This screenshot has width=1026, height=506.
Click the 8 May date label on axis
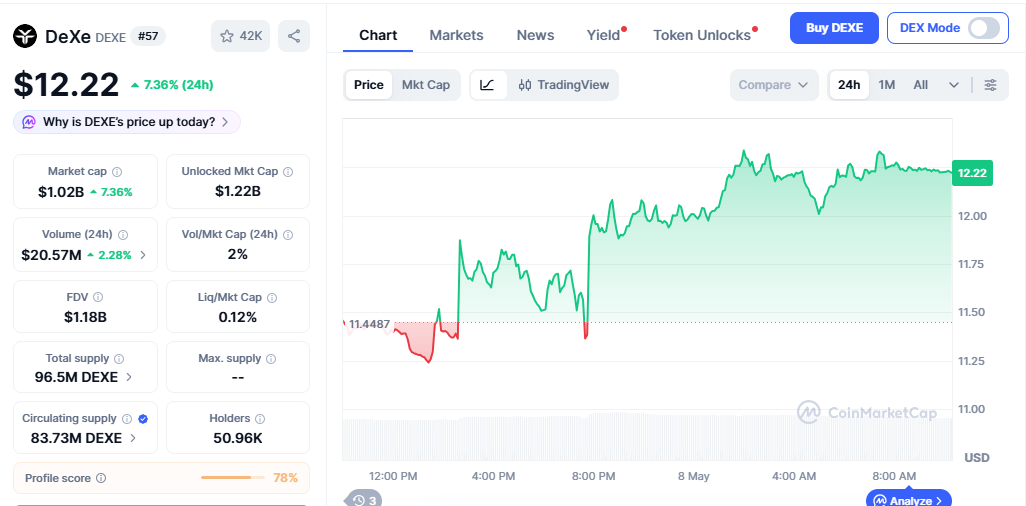point(694,477)
